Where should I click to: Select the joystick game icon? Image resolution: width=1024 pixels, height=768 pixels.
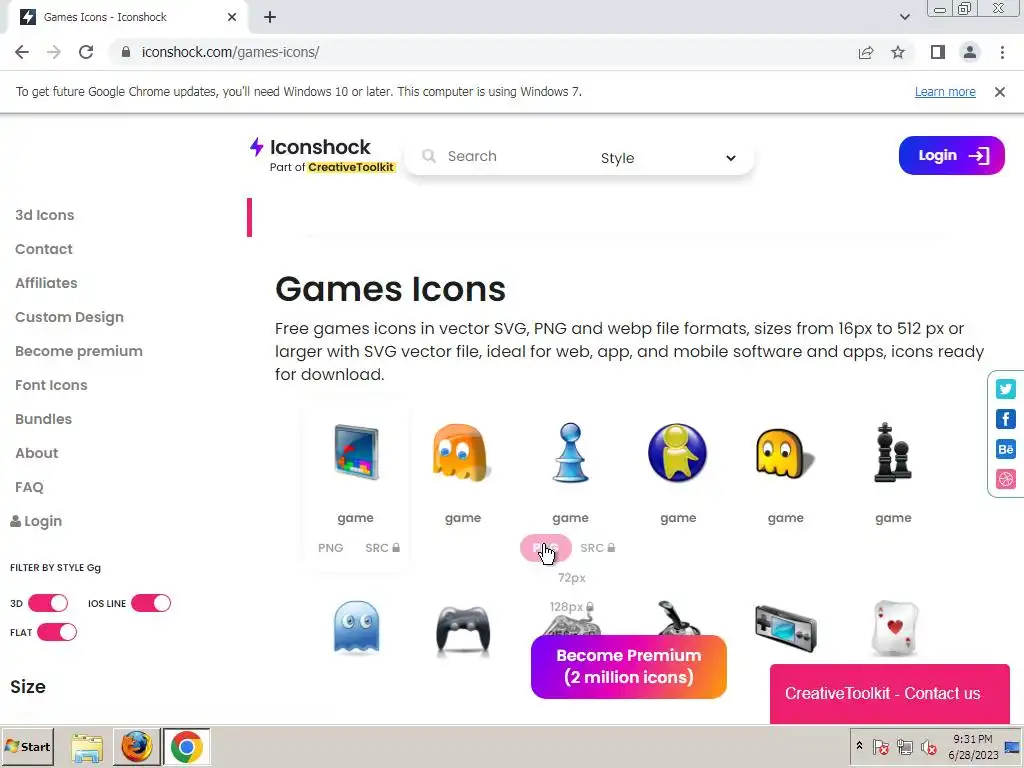click(x=679, y=617)
